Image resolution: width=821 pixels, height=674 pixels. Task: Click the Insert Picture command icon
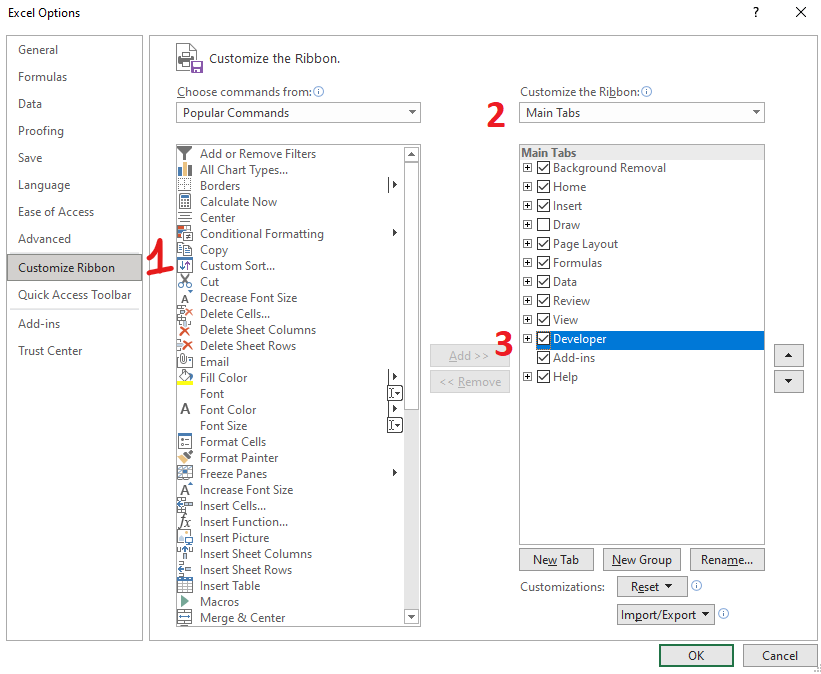pos(186,537)
